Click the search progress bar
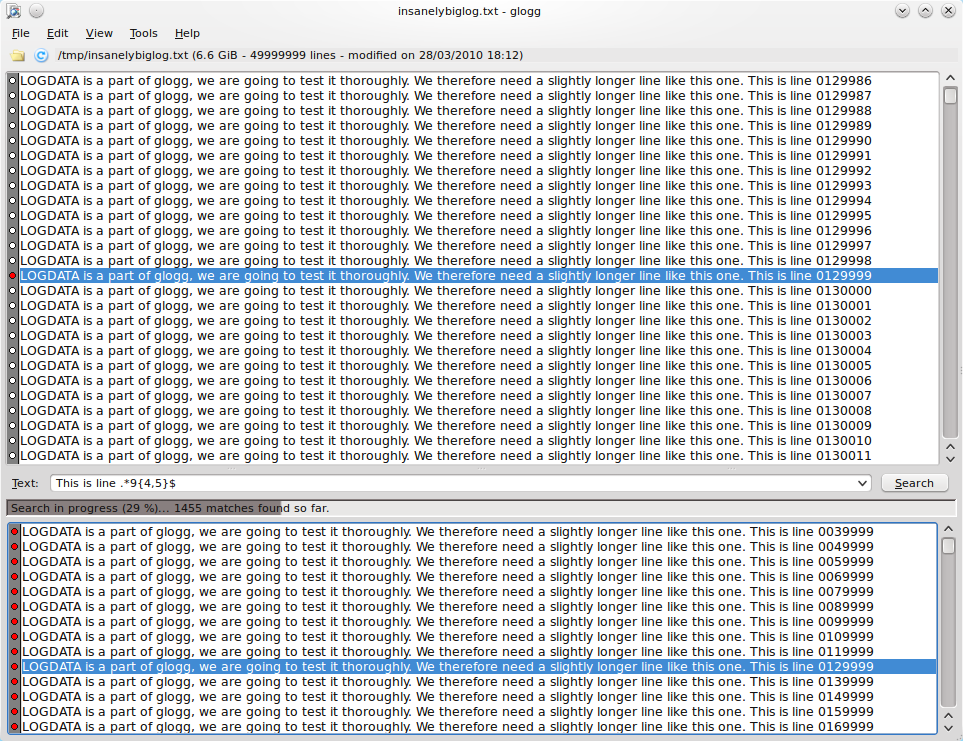 pos(480,508)
